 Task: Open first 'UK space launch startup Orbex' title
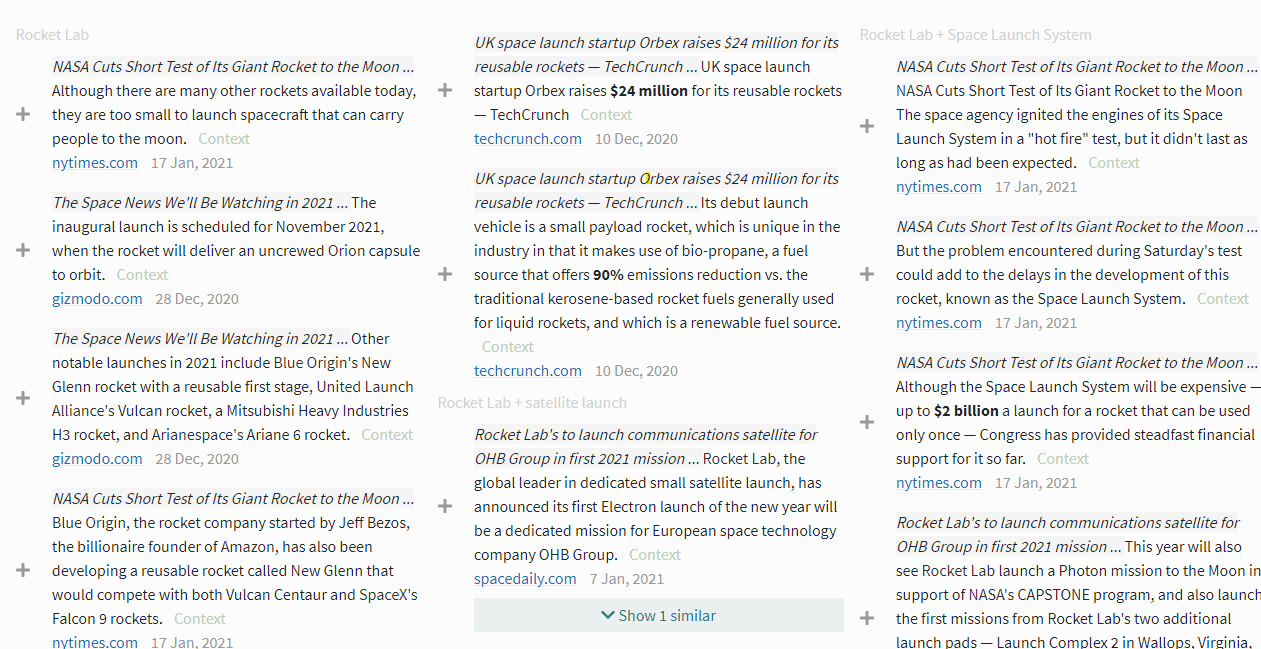tap(656, 55)
